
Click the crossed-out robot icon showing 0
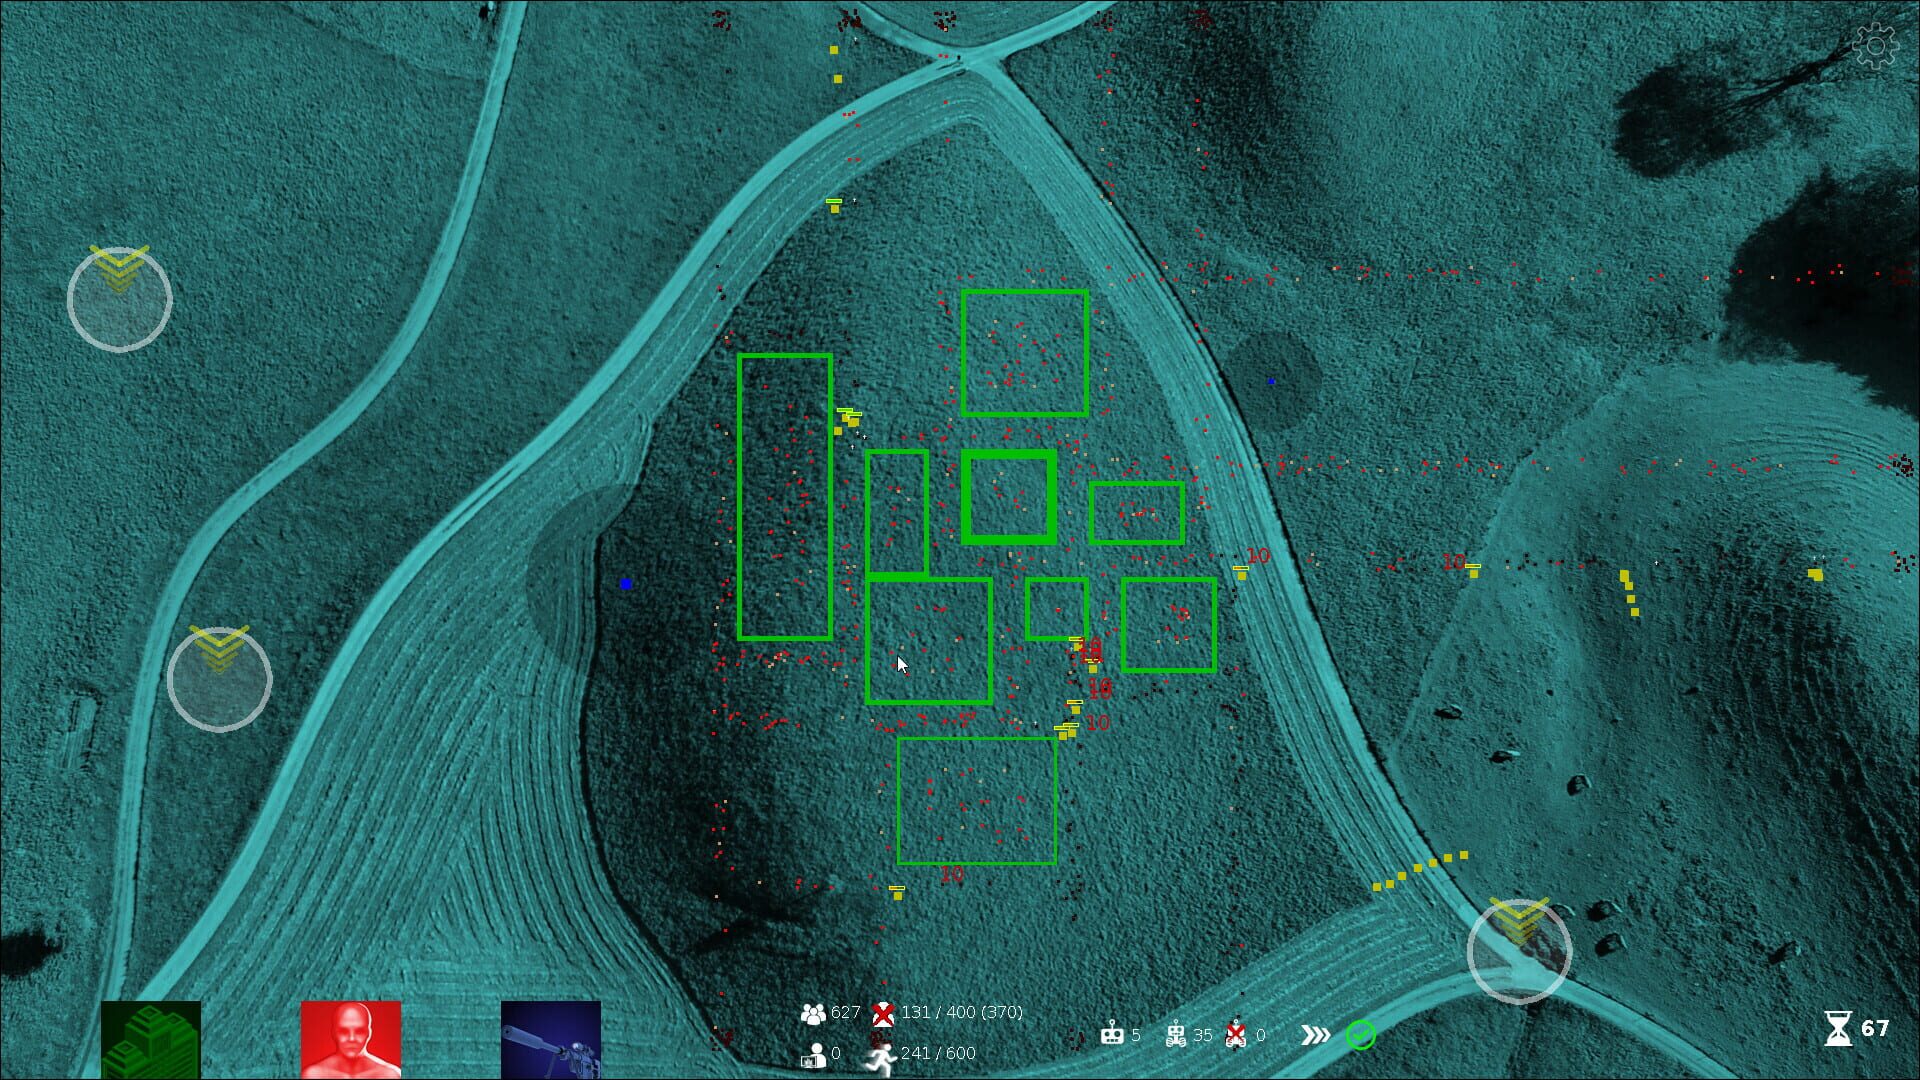click(x=1237, y=1034)
